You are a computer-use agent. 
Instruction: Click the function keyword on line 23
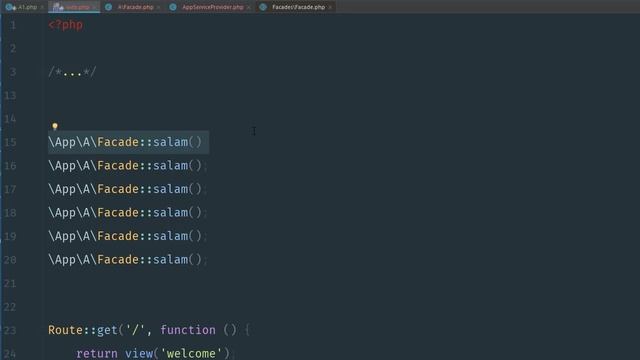(x=188, y=330)
